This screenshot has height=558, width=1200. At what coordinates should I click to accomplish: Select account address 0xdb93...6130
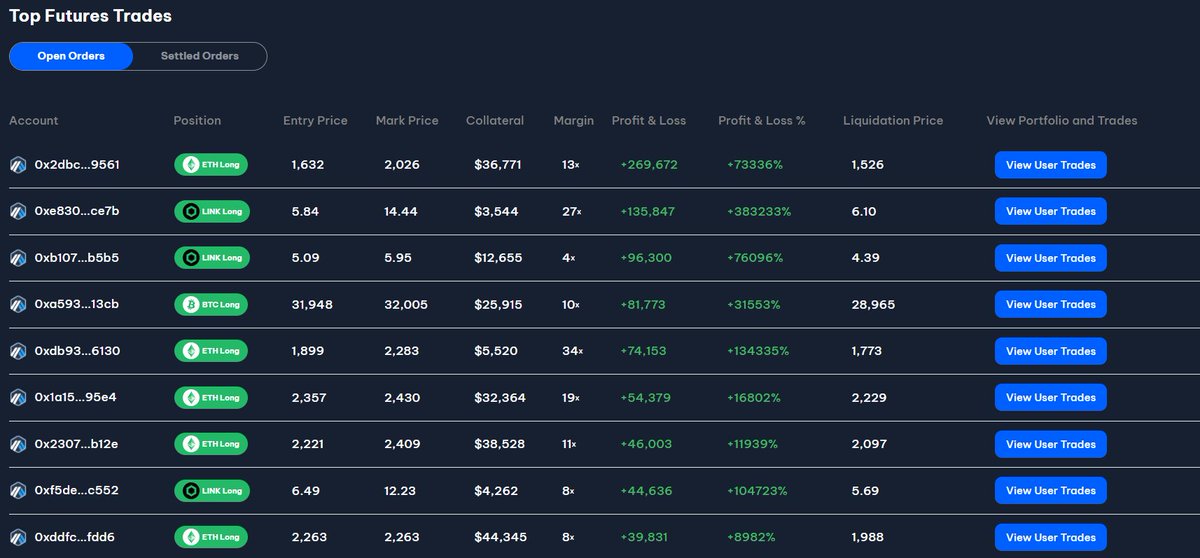click(x=77, y=351)
